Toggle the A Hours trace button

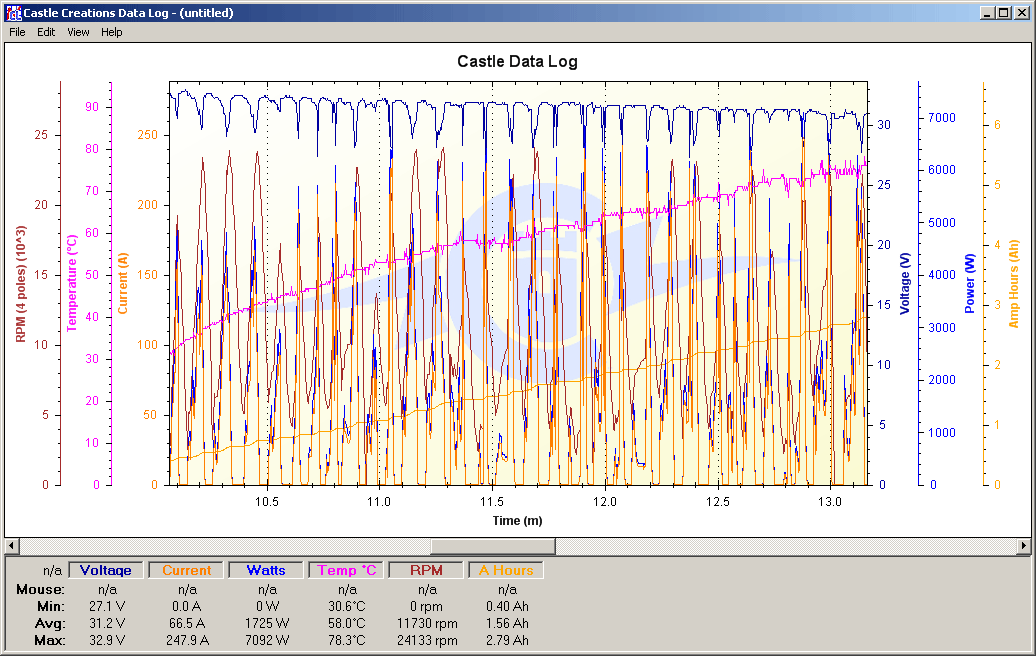coord(506,570)
